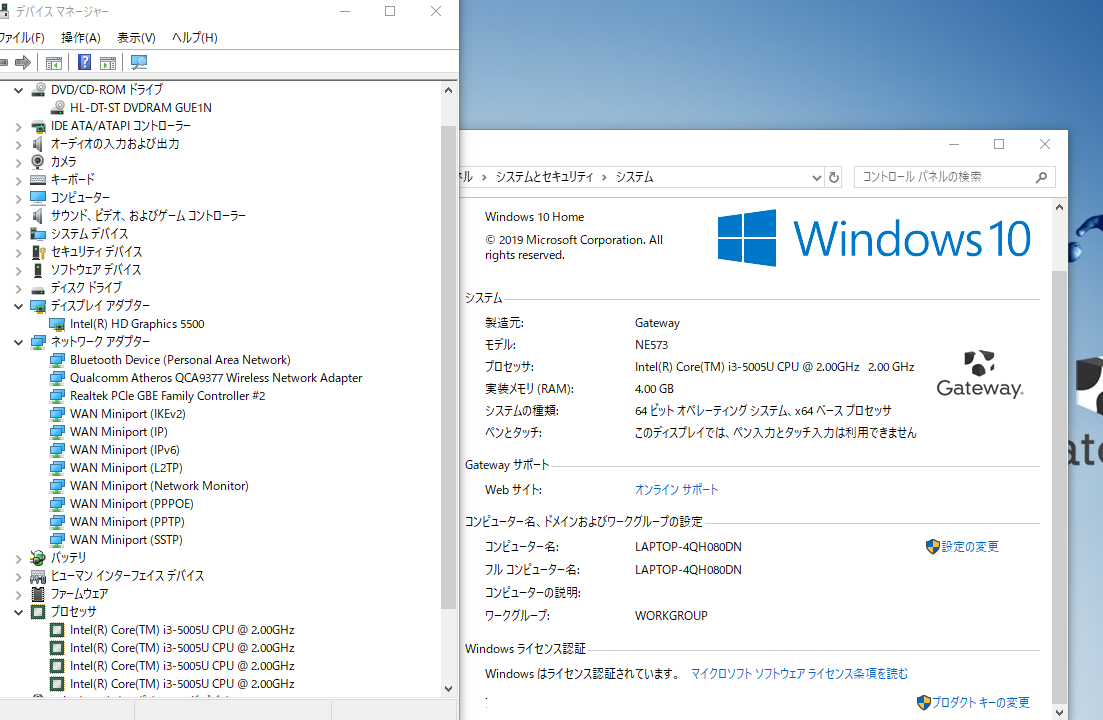Click the Intel(R) HD Graphics 5500 adapter icon
Viewport: 1103px width, 720px height.
point(57,324)
